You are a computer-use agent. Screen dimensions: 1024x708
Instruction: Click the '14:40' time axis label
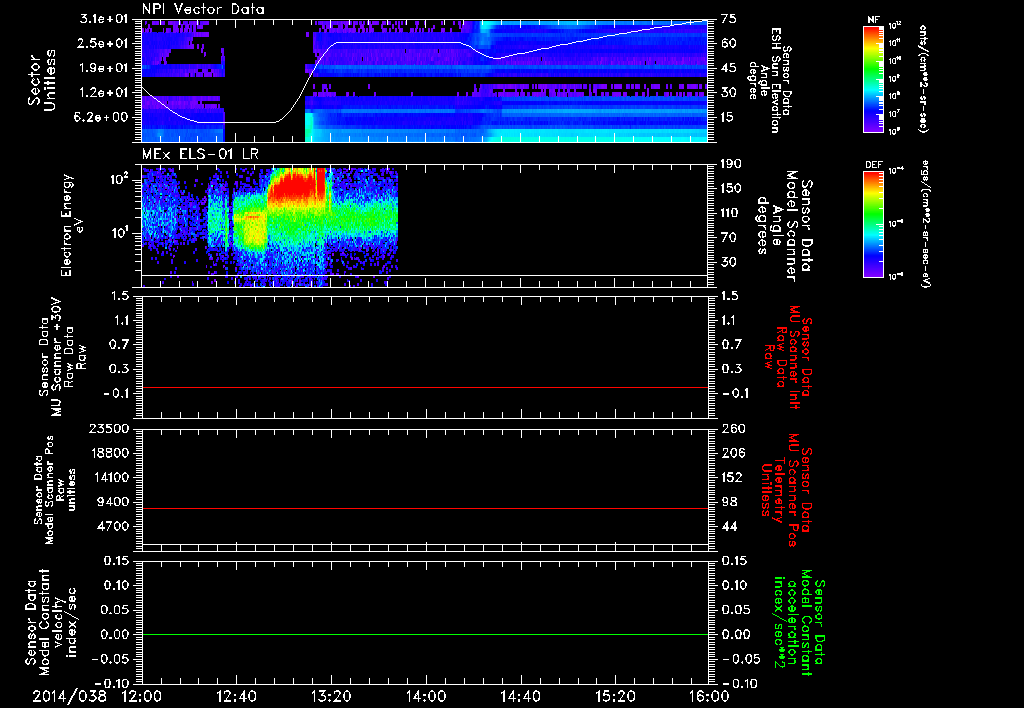click(521, 696)
